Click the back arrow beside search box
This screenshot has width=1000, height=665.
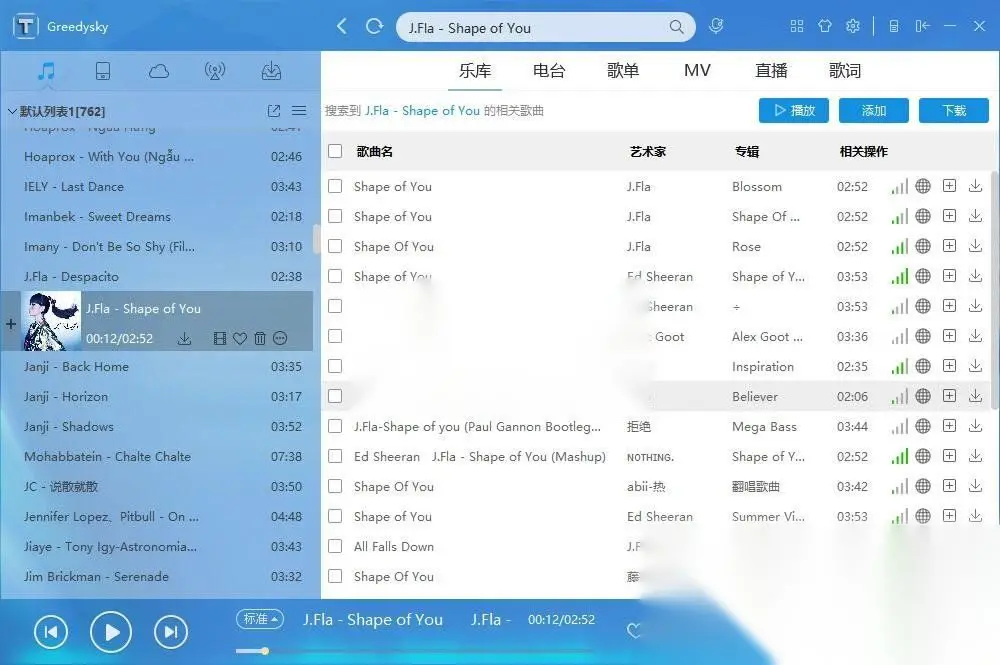pos(342,26)
